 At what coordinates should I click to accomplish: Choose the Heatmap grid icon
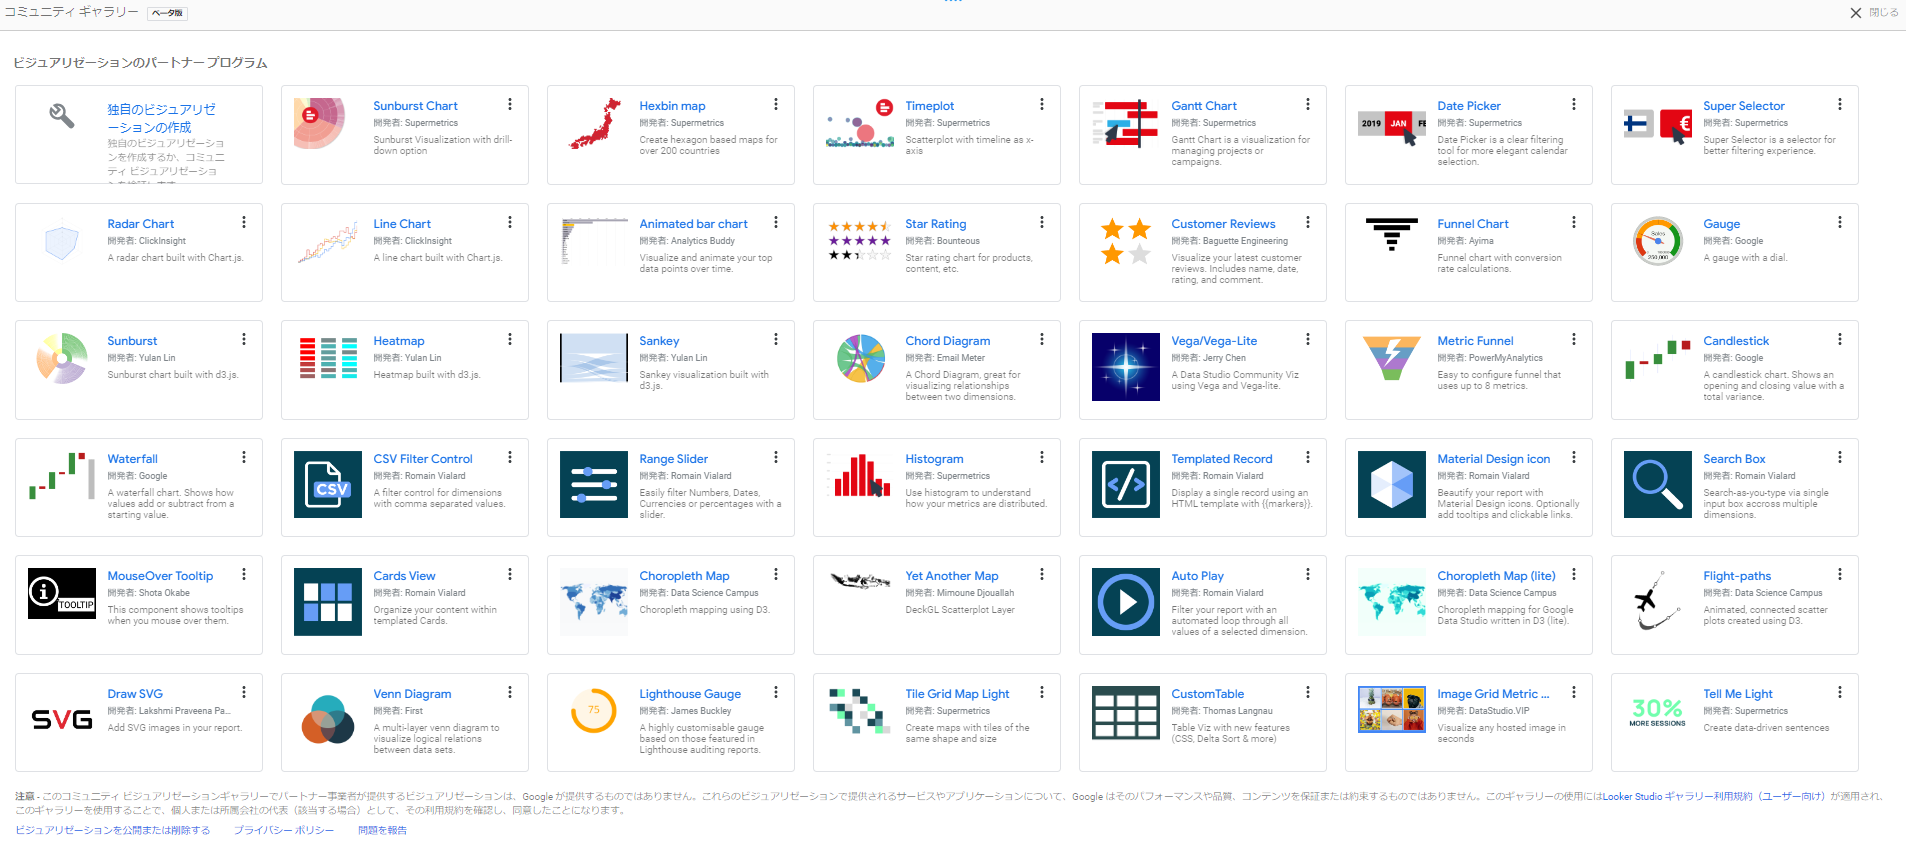328,359
